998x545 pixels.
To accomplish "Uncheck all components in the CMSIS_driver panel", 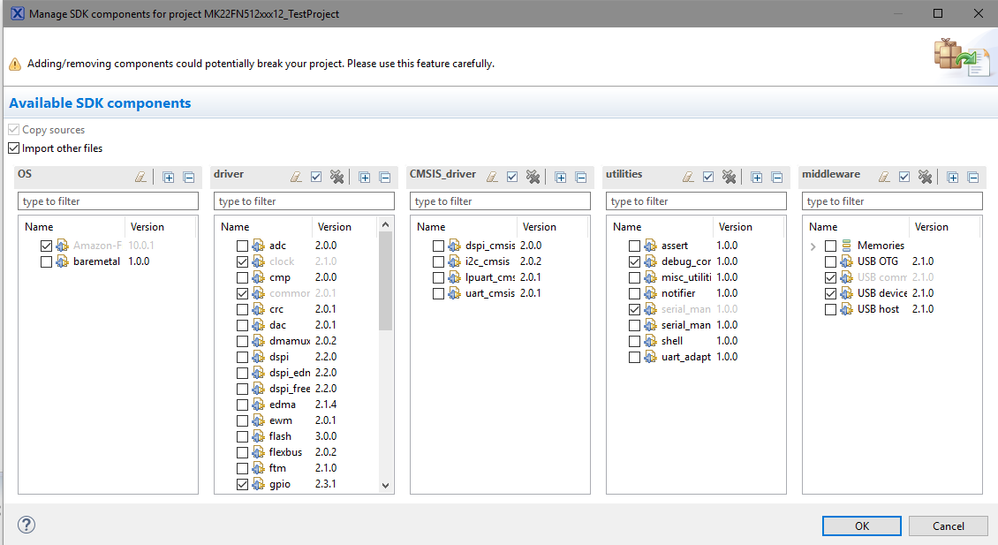I will pyautogui.click(x=533, y=177).
